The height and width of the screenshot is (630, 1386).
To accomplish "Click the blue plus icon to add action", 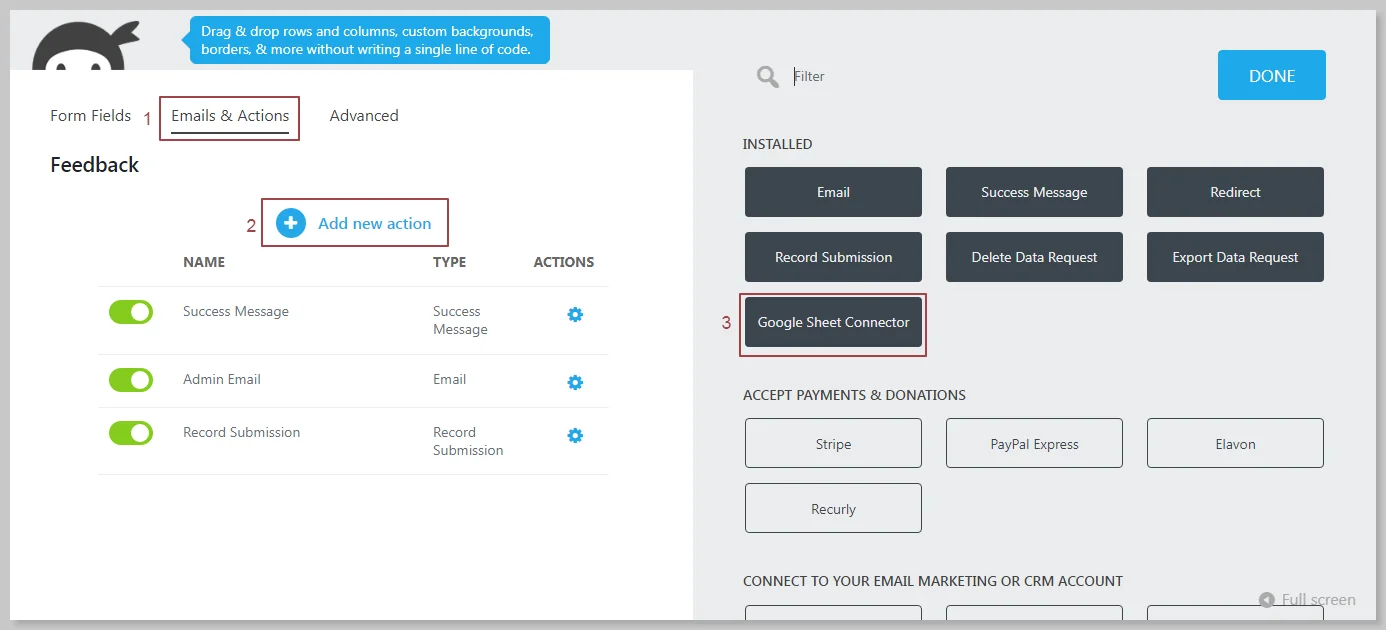I will (x=291, y=223).
